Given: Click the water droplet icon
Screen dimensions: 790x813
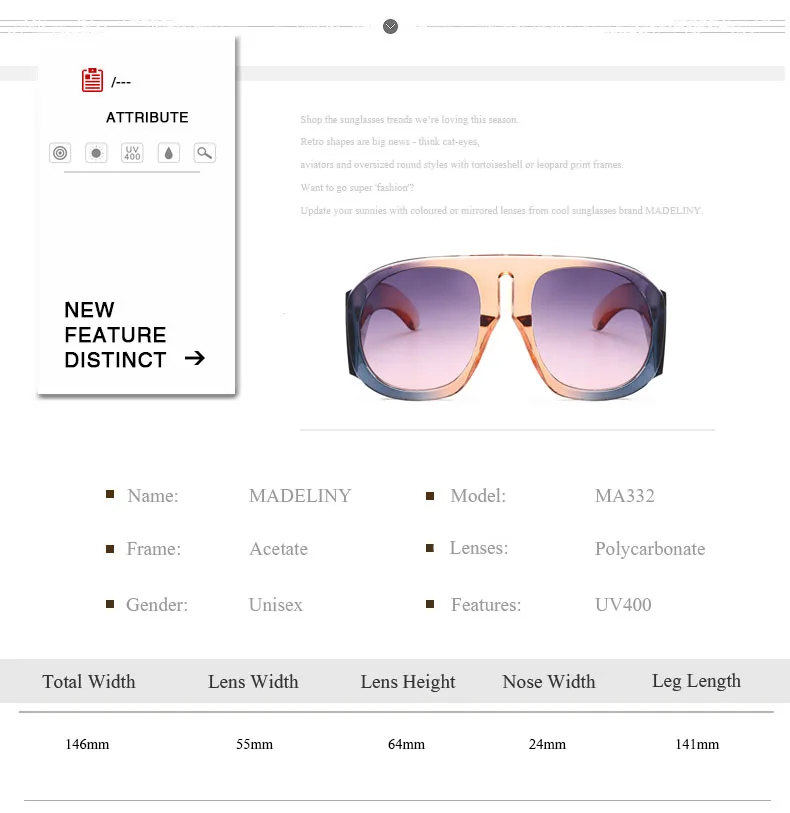Looking at the screenshot, I should [168, 153].
